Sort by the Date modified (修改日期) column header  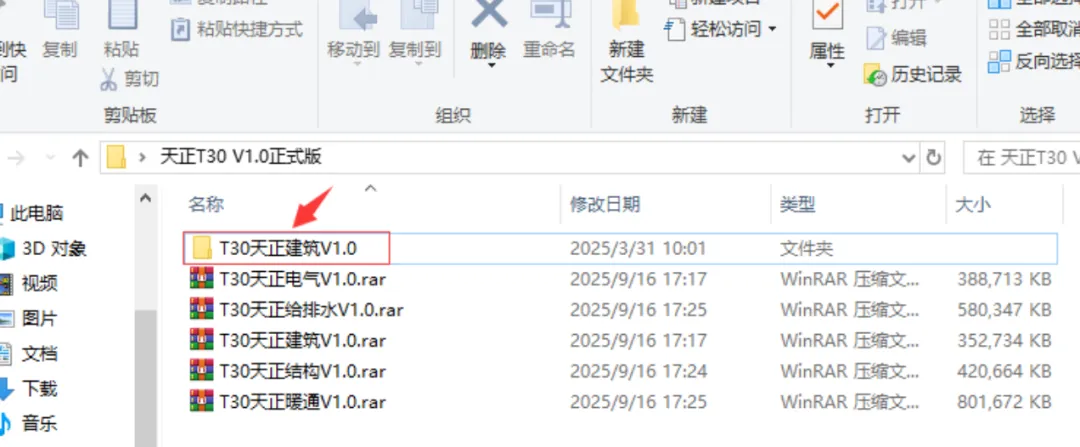point(605,204)
